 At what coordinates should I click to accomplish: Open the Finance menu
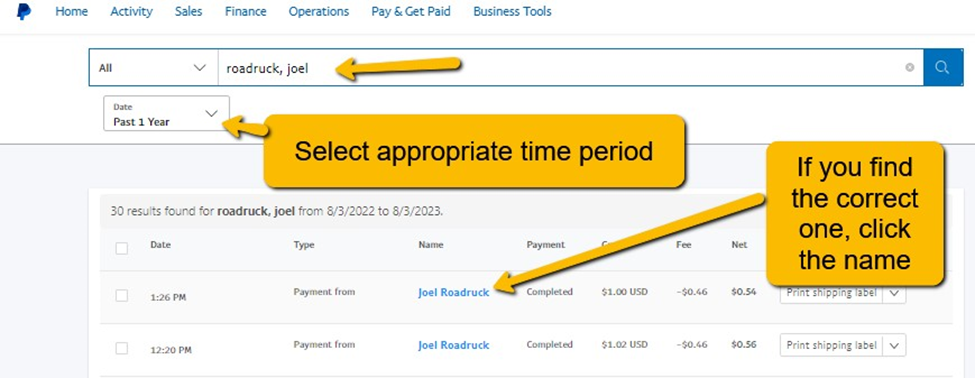tap(246, 12)
